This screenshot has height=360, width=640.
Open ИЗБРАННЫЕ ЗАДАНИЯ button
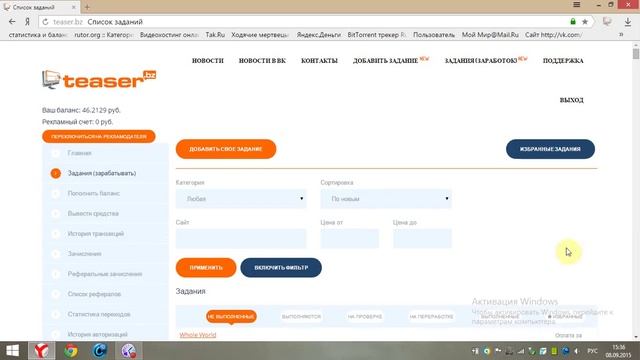(550, 149)
